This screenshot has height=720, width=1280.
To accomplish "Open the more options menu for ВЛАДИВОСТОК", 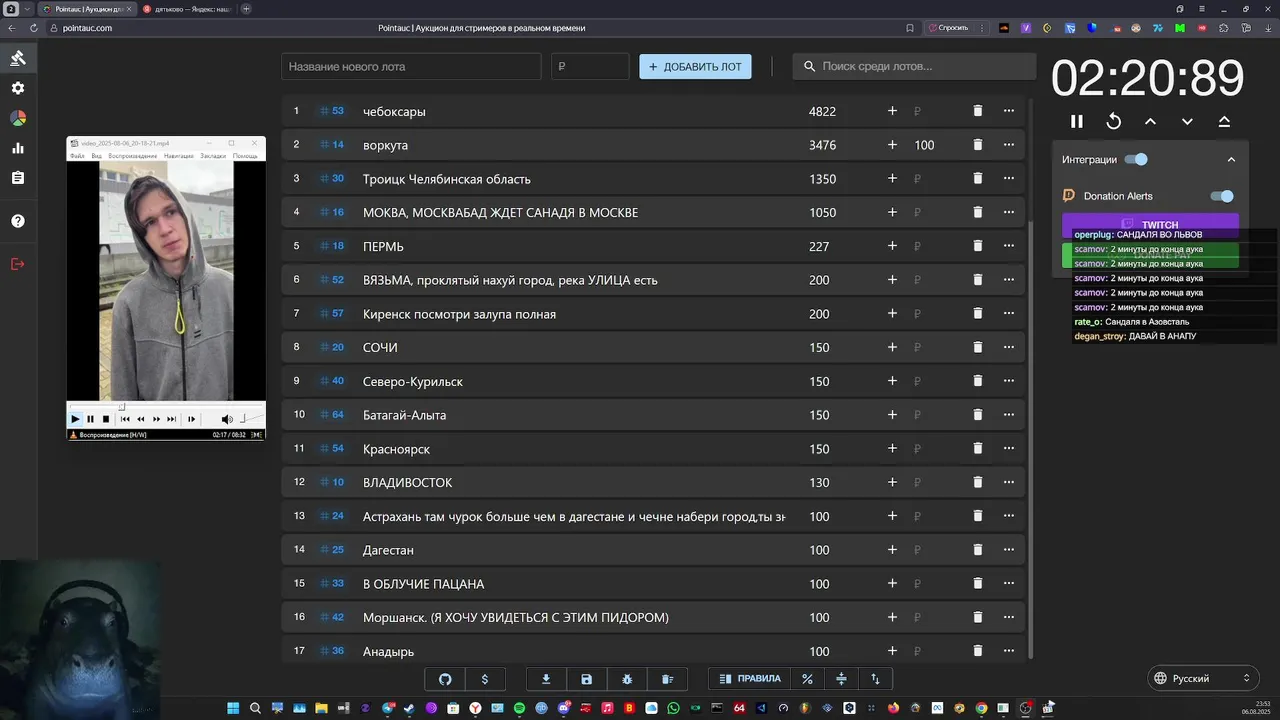I will (x=1008, y=482).
